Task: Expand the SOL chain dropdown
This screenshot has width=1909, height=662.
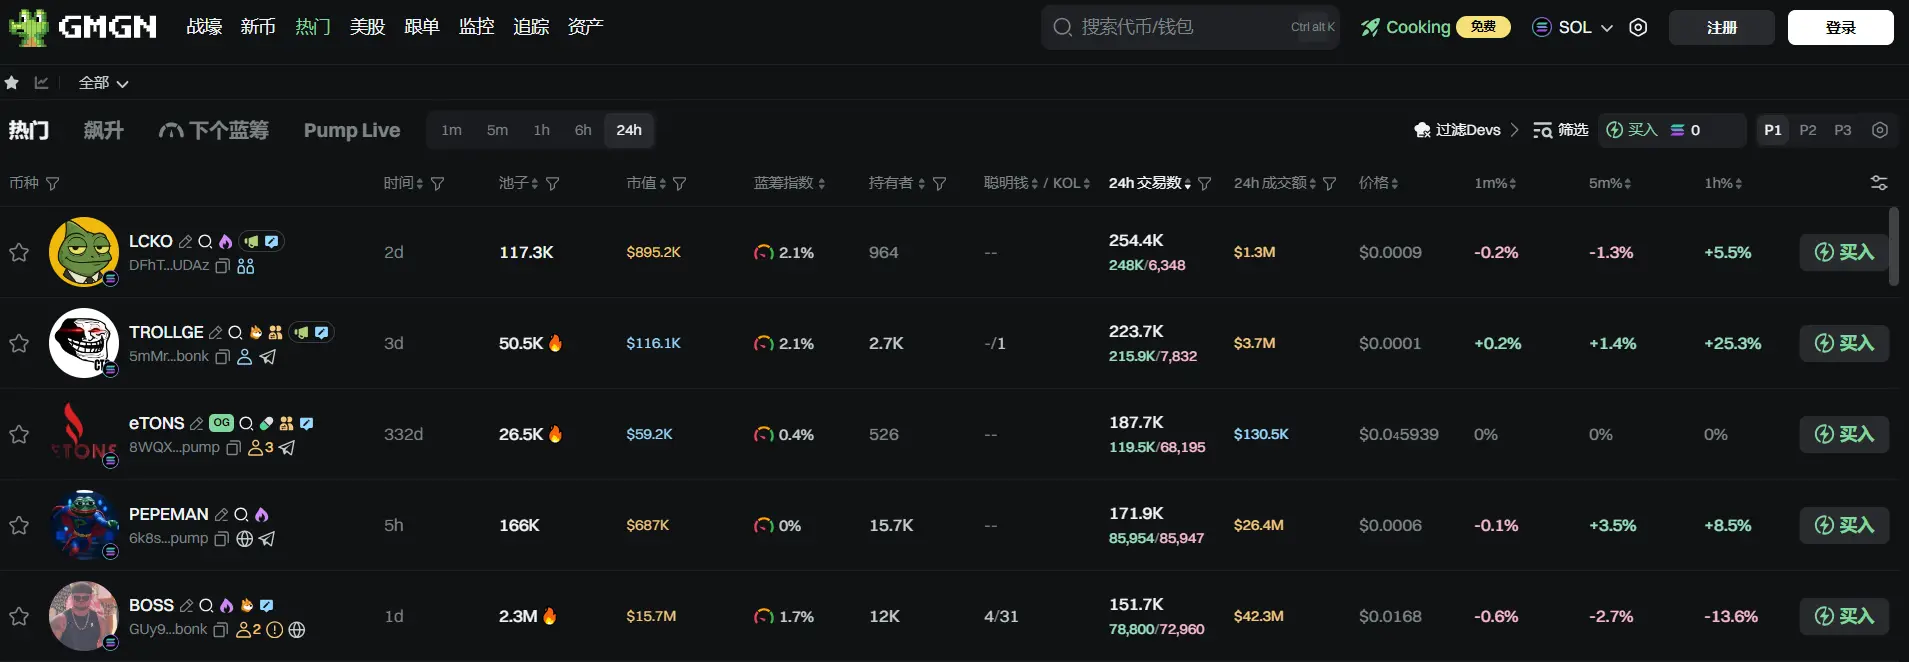Action: click(1573, 28)
